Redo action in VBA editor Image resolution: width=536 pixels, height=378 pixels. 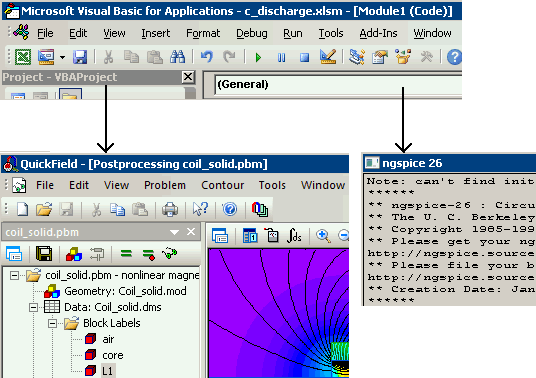[229, 57]
